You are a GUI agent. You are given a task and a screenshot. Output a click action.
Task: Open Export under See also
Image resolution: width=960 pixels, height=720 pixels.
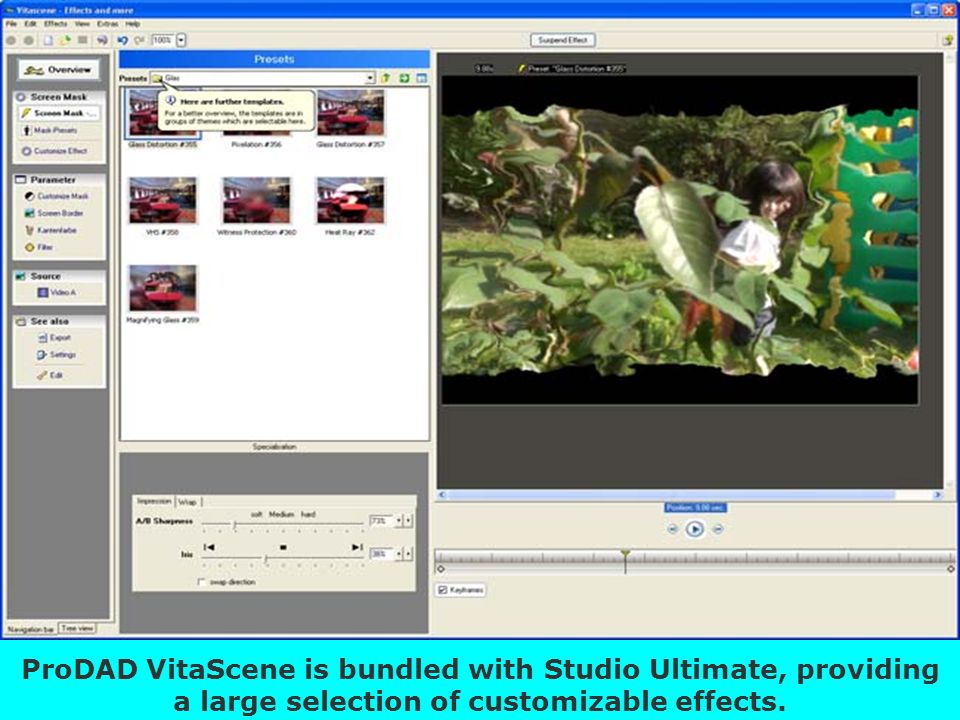(54, 338)
